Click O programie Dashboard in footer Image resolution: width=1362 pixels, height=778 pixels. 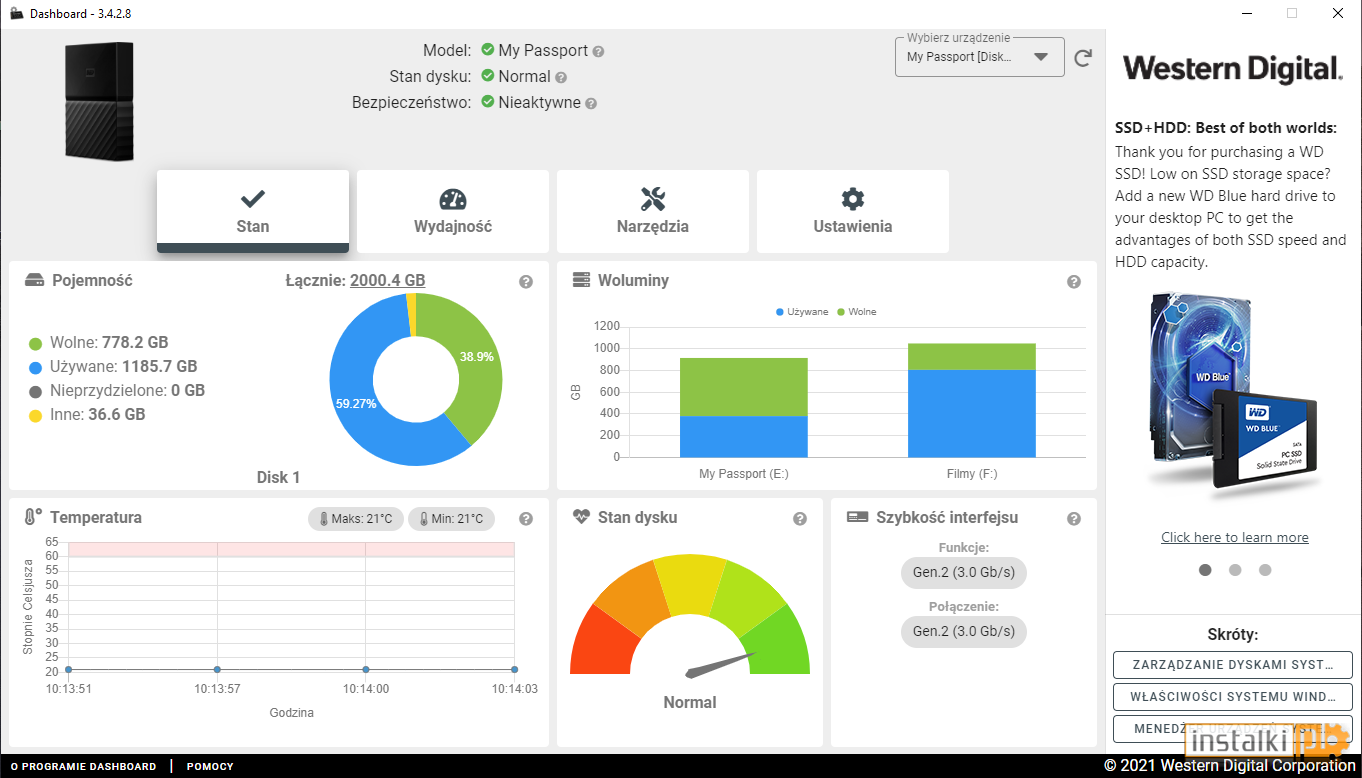pyautogui.click(x=84, y=766)
